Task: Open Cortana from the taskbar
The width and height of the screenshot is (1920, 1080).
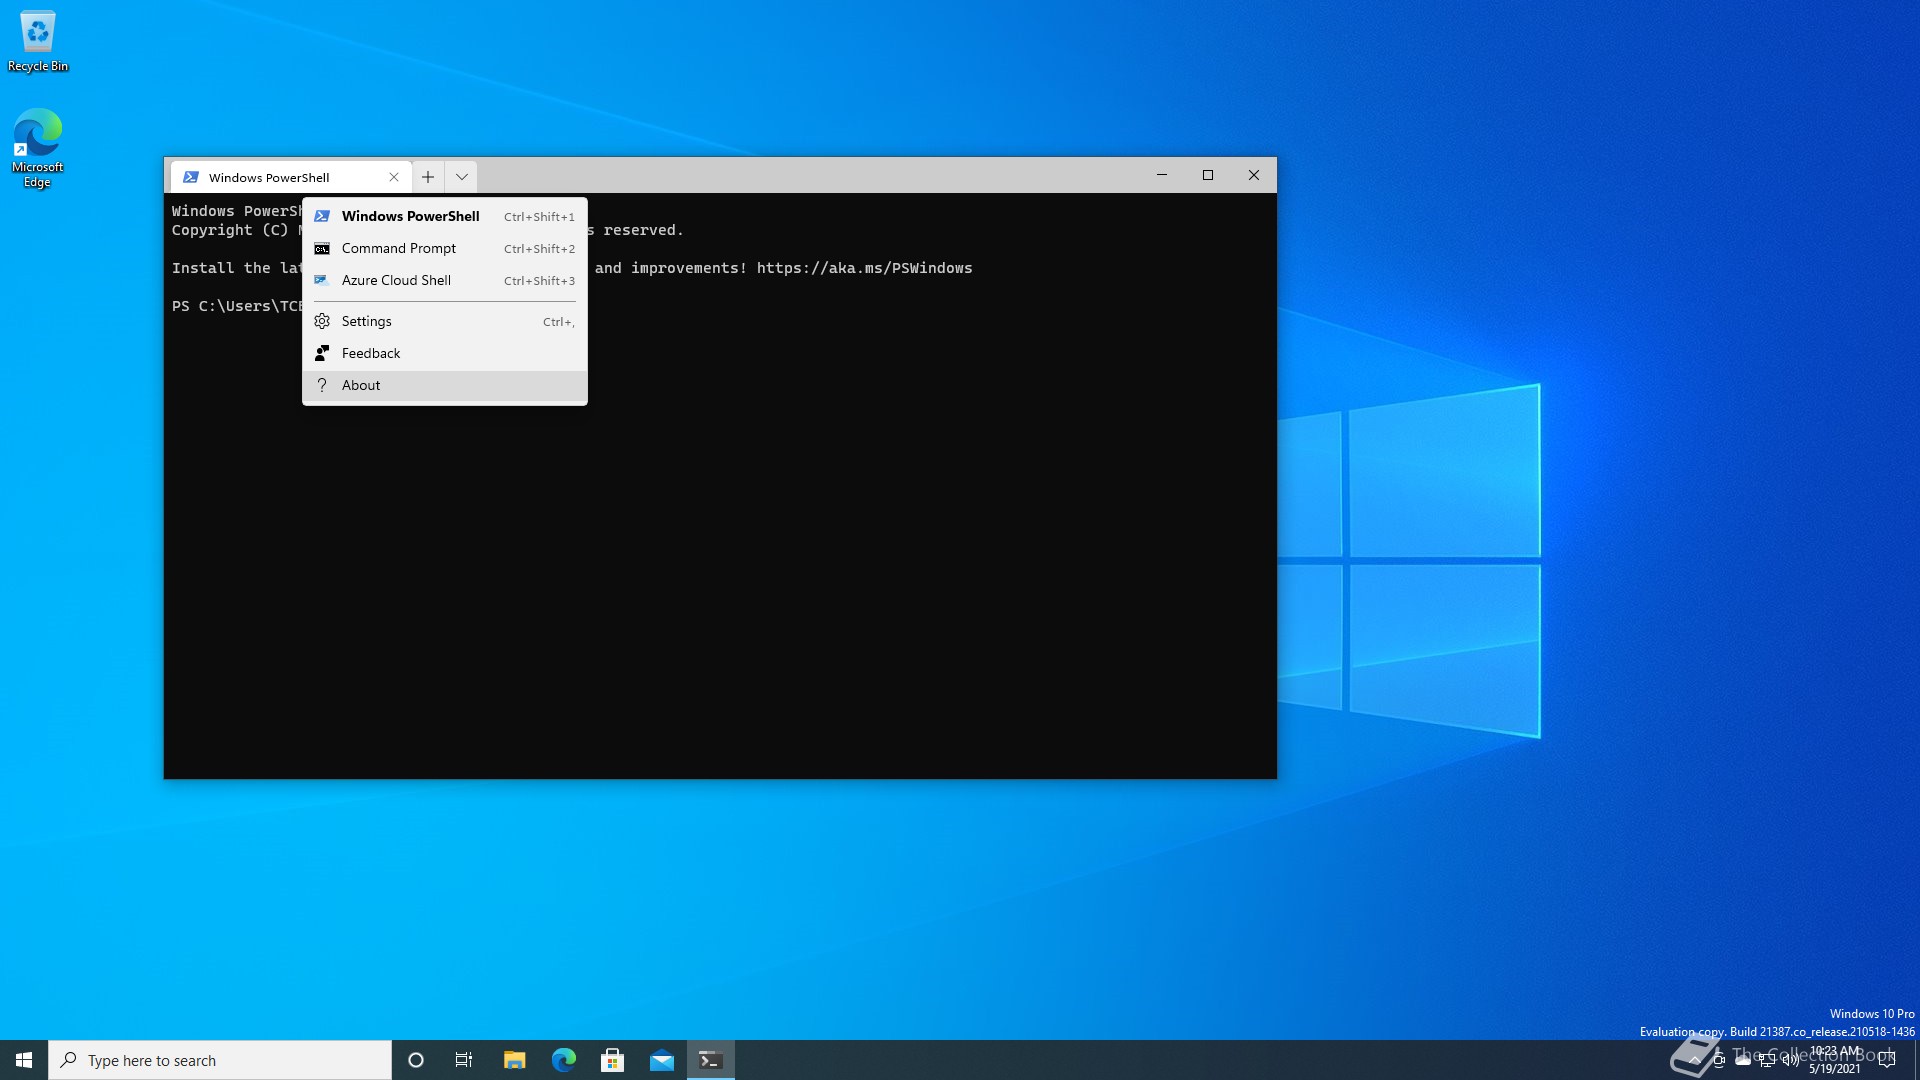Action: [416, 1060]
